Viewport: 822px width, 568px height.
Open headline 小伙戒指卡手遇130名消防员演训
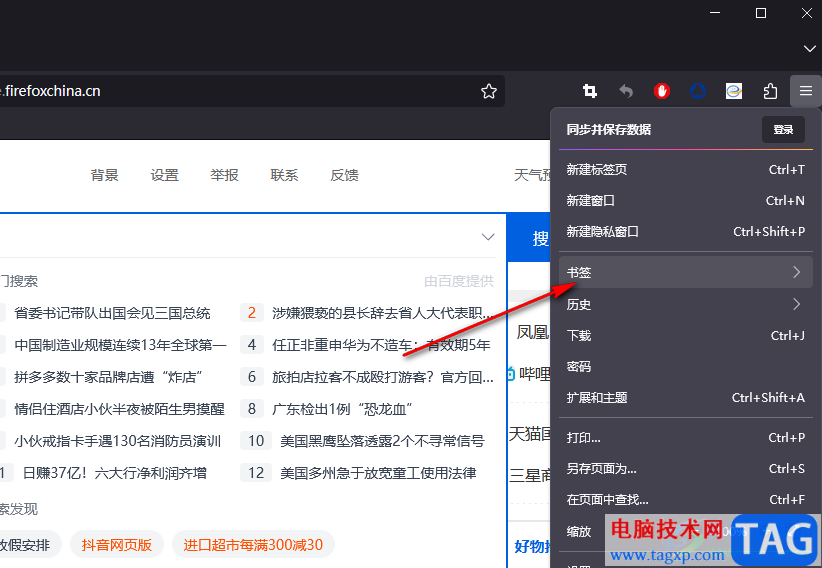(118, 441)
